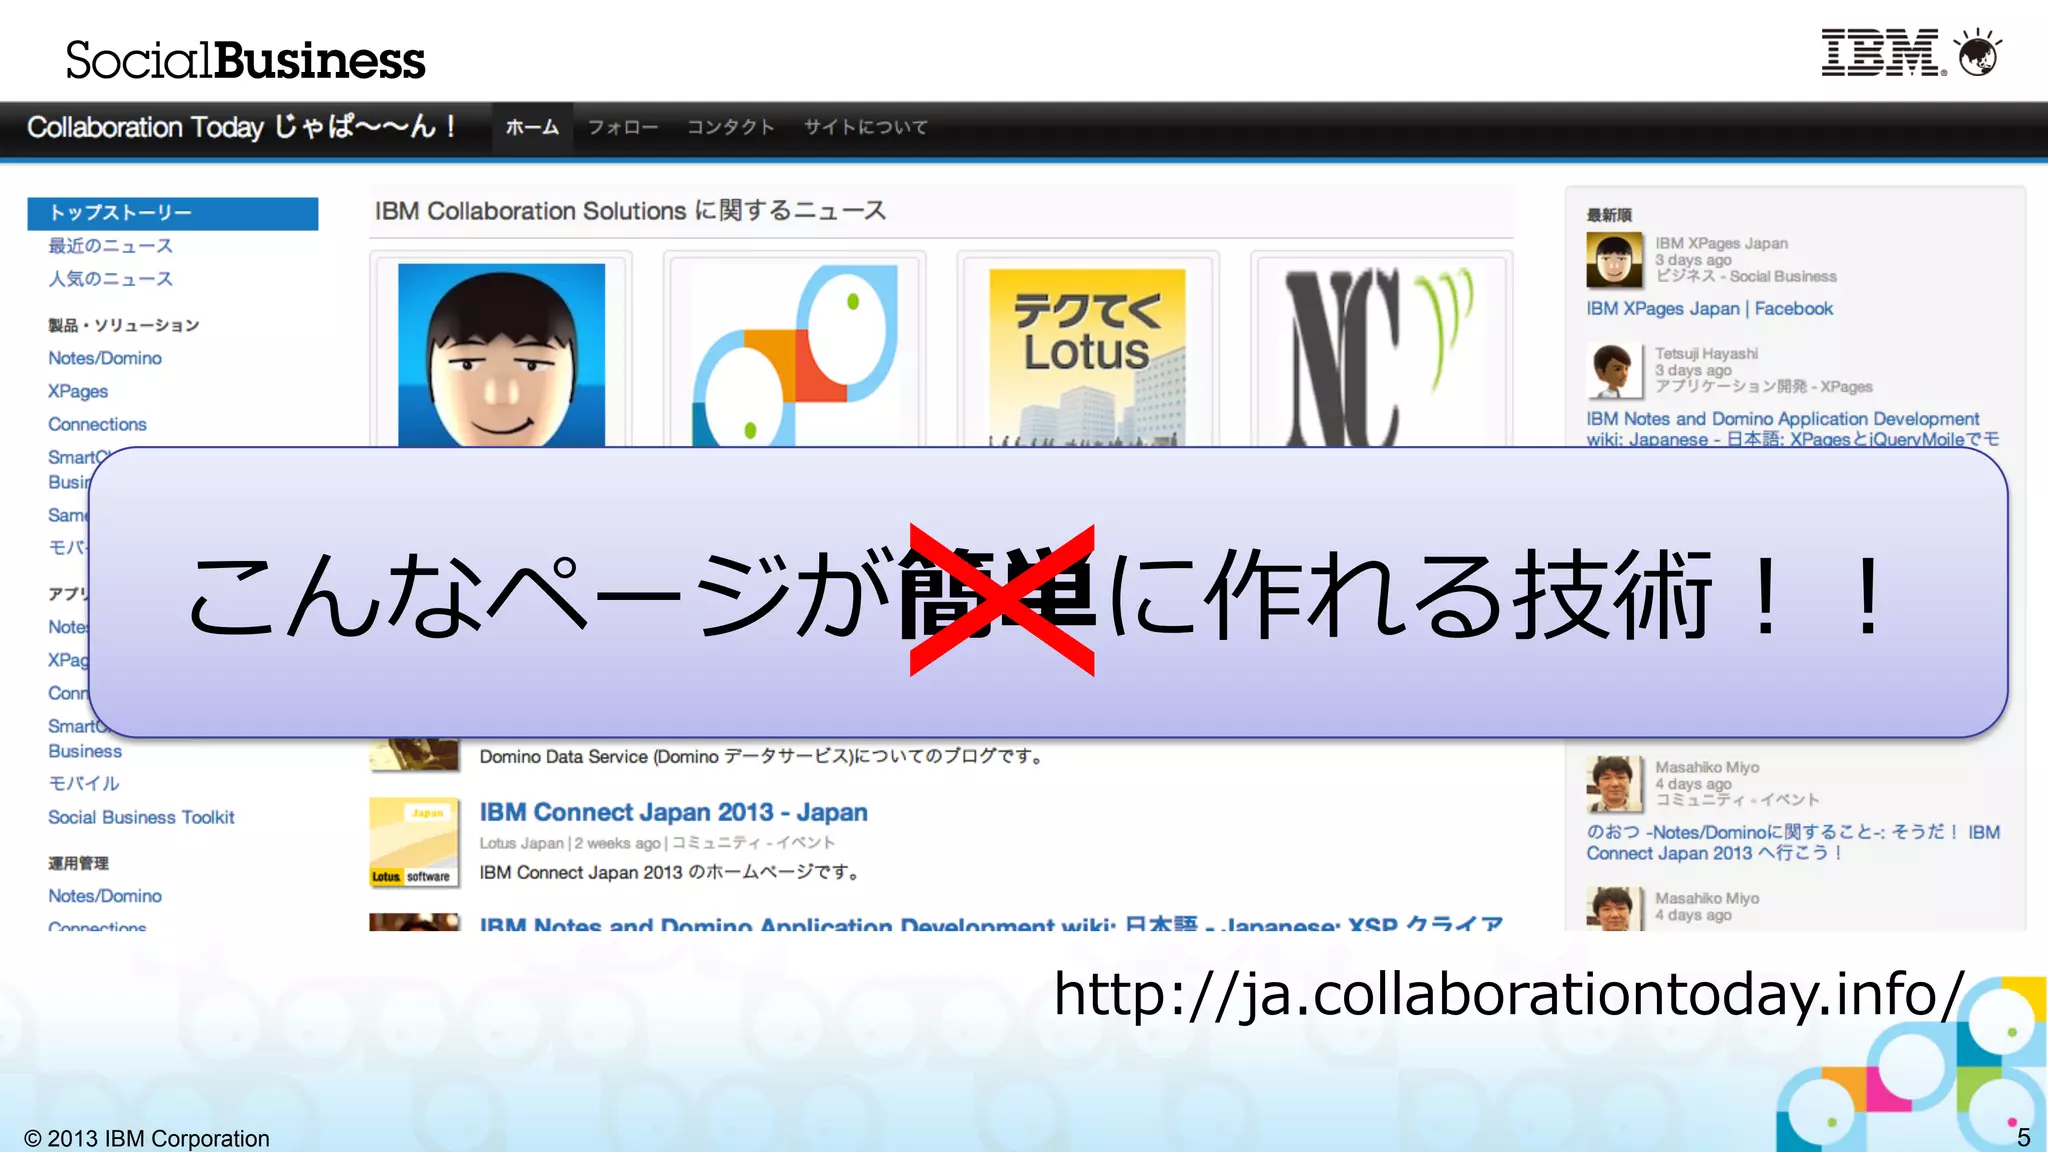Open the モバイル sidebar link above Social Business Toolkit

coord(84,783)
